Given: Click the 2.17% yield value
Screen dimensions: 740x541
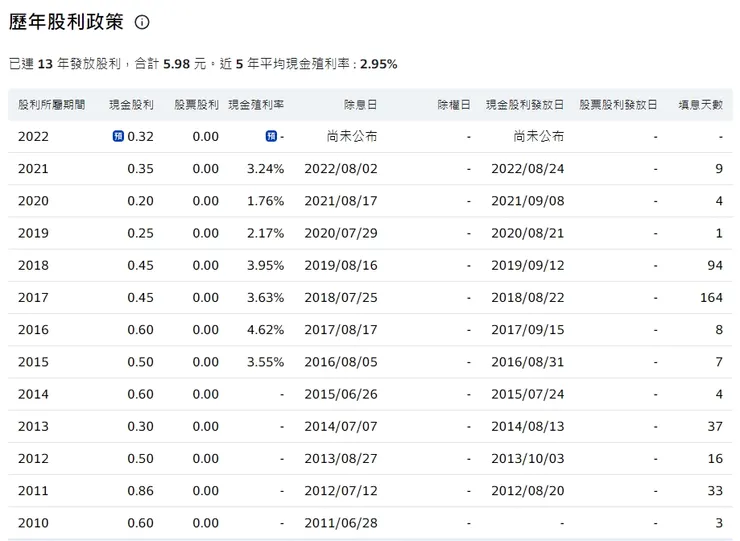Looking at the screenshot, I should click(265, 233).
